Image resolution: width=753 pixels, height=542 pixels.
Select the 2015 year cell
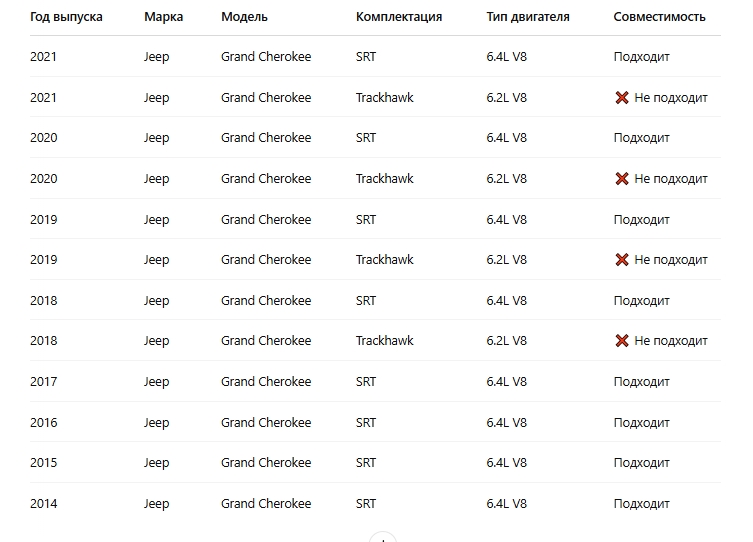pos(44,463)
